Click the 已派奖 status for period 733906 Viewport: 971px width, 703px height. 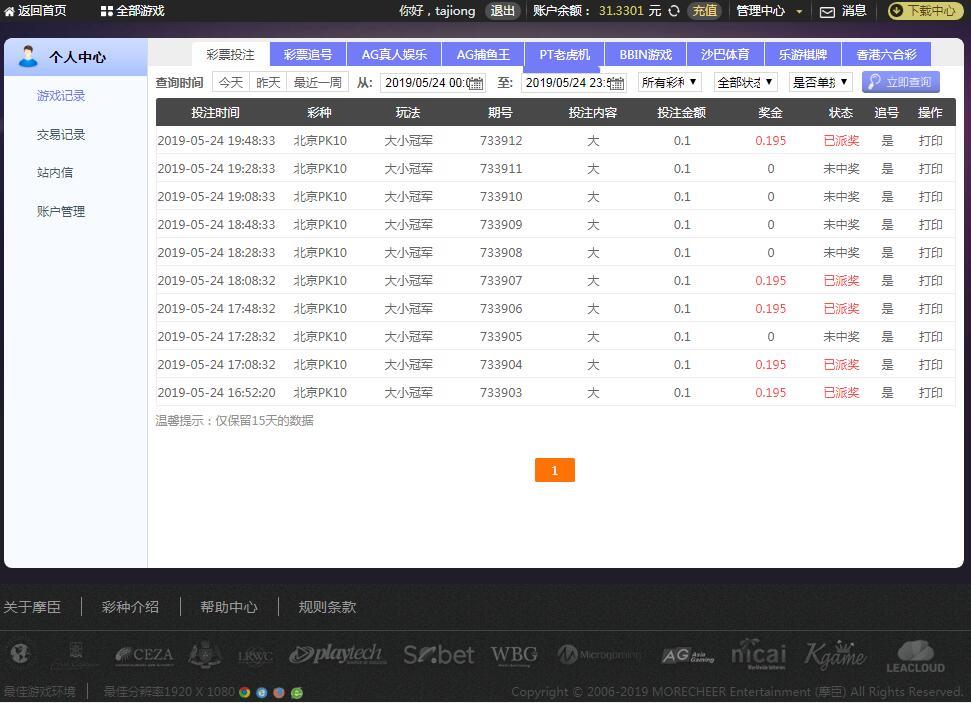click(x=841, y=308)
